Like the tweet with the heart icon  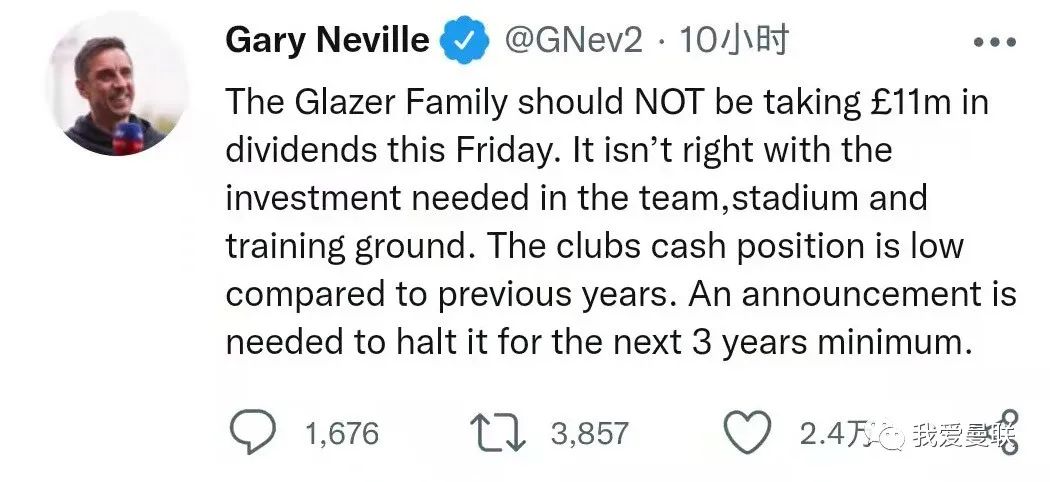(x=745, y=432)
